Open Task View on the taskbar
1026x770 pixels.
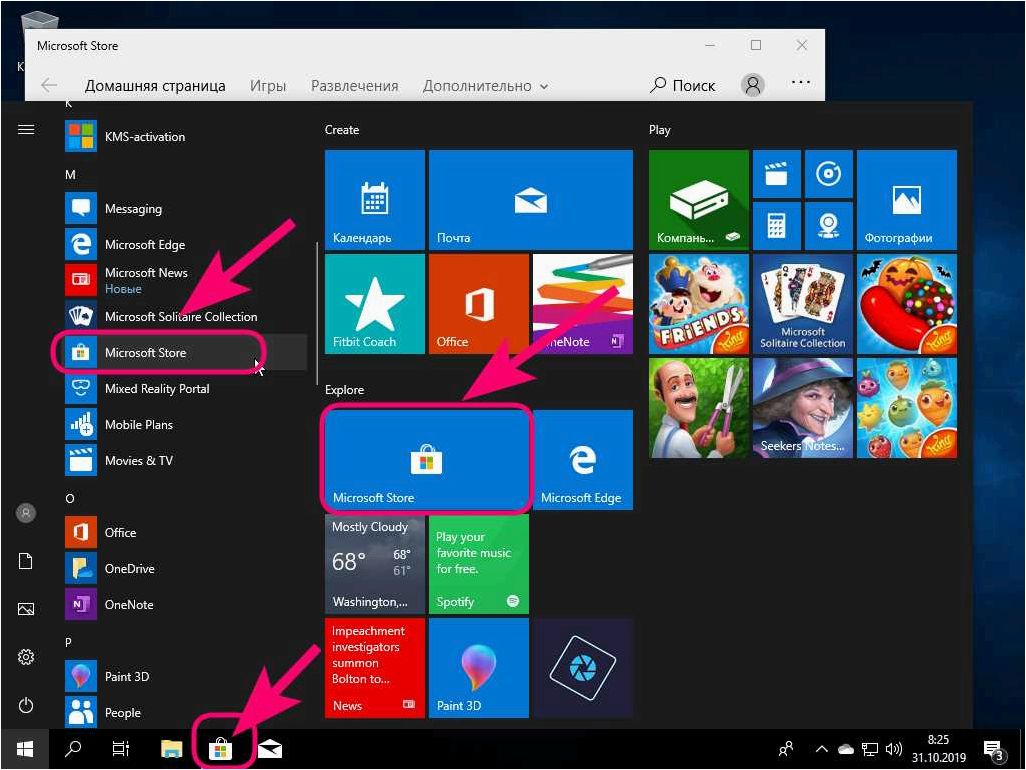pyautogui.click(x=121, y=748)
